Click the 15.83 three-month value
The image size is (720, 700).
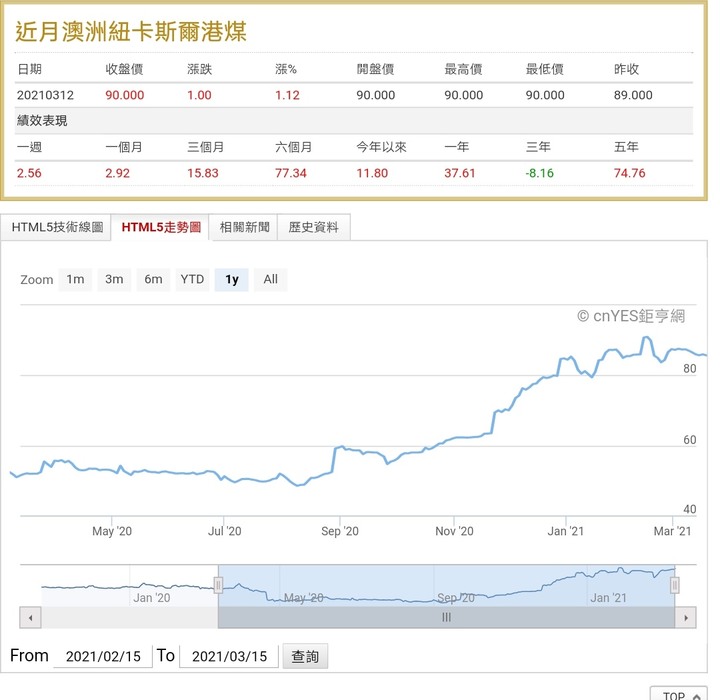point(202,174)
